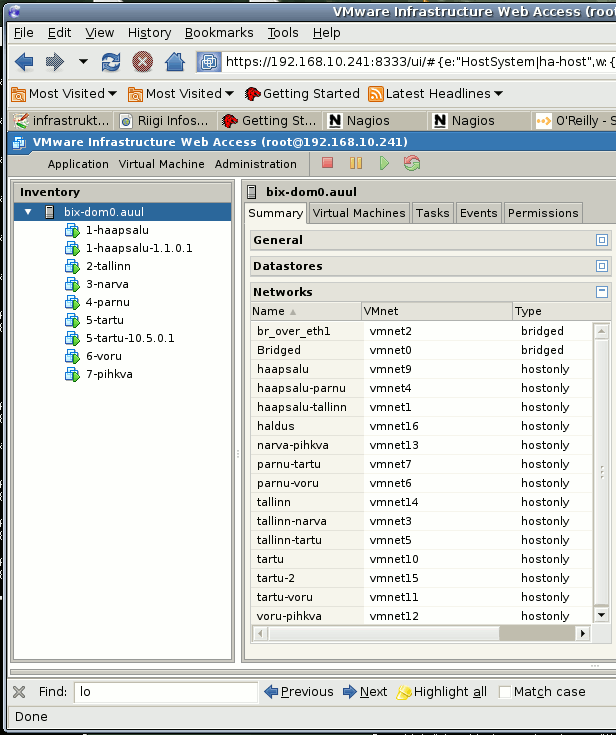This screenshot has width=616, height=735.
Task: Switch to the infrastrukt... browser tab
Action: point(61,121)
